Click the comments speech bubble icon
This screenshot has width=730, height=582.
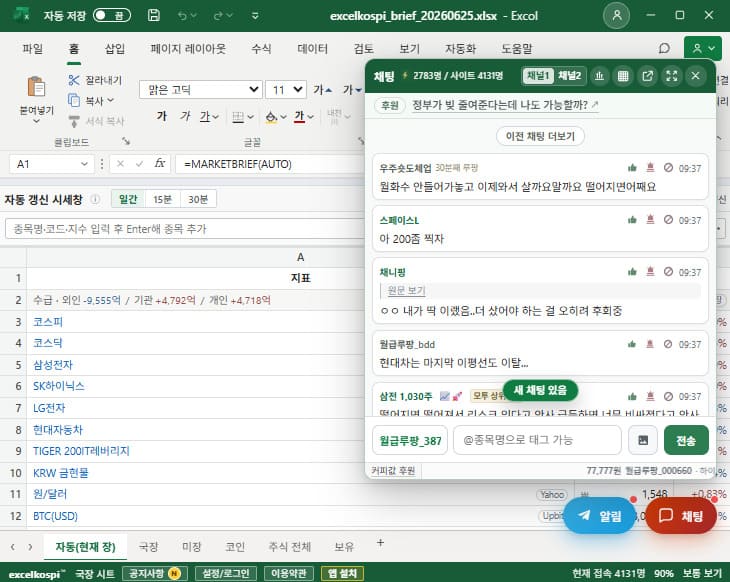664,48
